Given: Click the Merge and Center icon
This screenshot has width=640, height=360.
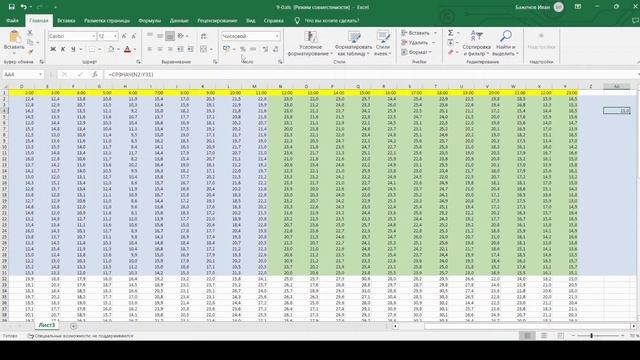Looking at the screenshot, I should tap(204, 49).
